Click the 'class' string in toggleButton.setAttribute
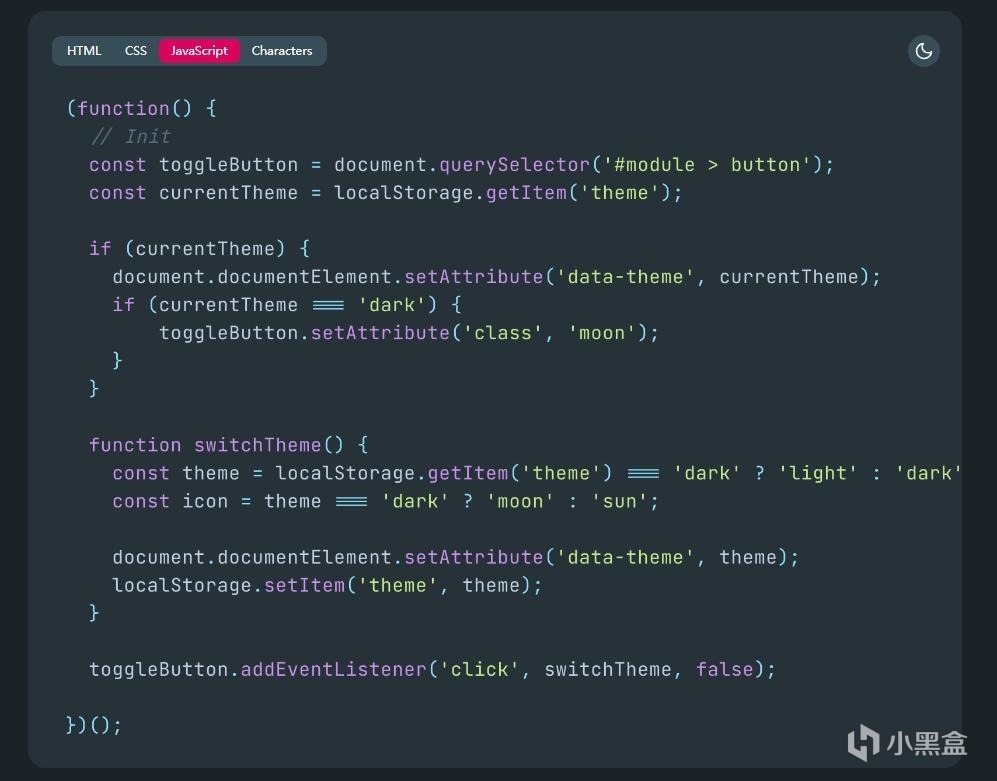The width and height of the screenshot is (997, 781). (502, 333)
